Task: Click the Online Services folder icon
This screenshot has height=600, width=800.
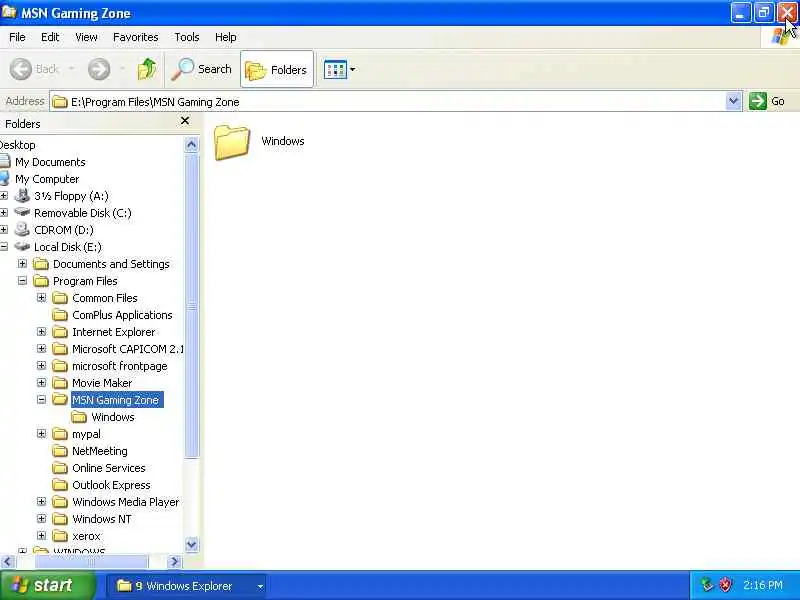Action: click(x=60, y=468)
